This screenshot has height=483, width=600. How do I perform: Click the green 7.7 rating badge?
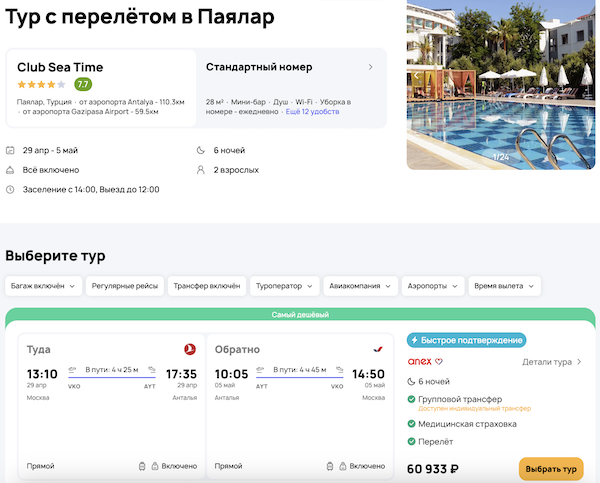point(83,84)
